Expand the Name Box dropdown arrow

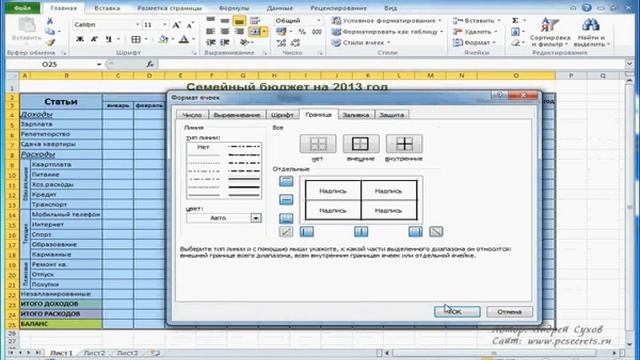click(x=99, y=64)
